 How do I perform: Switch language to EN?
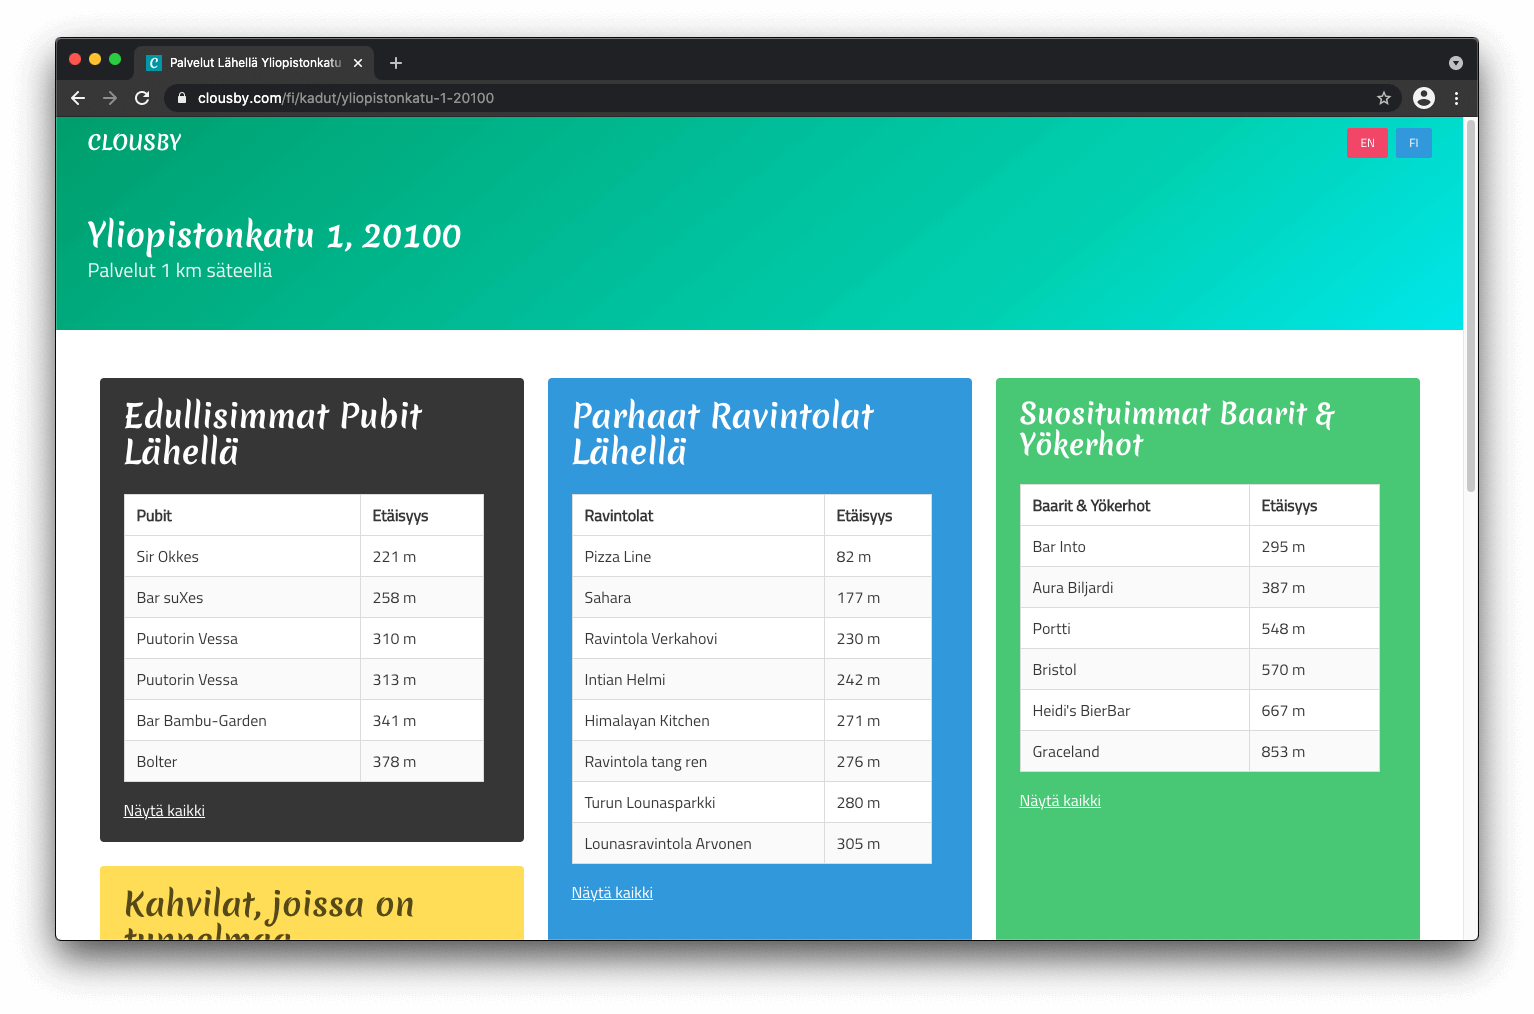[1367, 143]
